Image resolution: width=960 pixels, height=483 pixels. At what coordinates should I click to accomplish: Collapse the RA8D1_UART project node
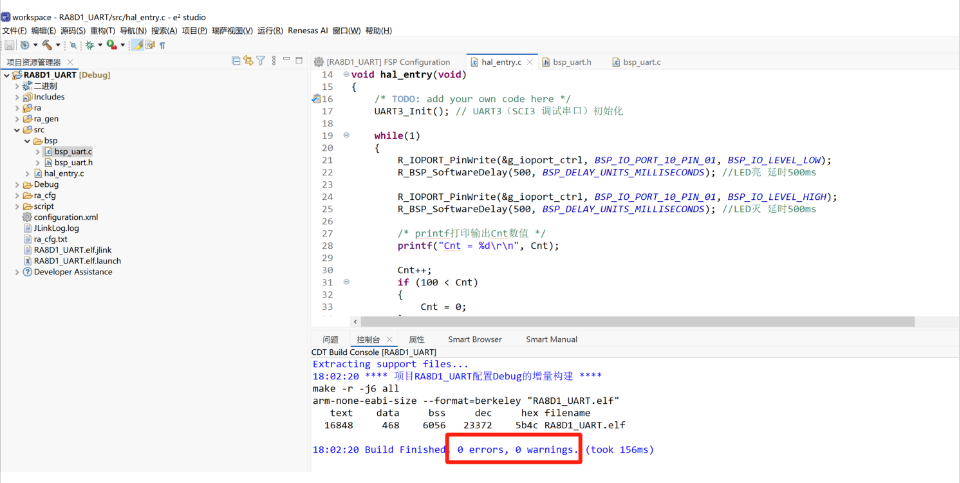click(x=6, y=75)
